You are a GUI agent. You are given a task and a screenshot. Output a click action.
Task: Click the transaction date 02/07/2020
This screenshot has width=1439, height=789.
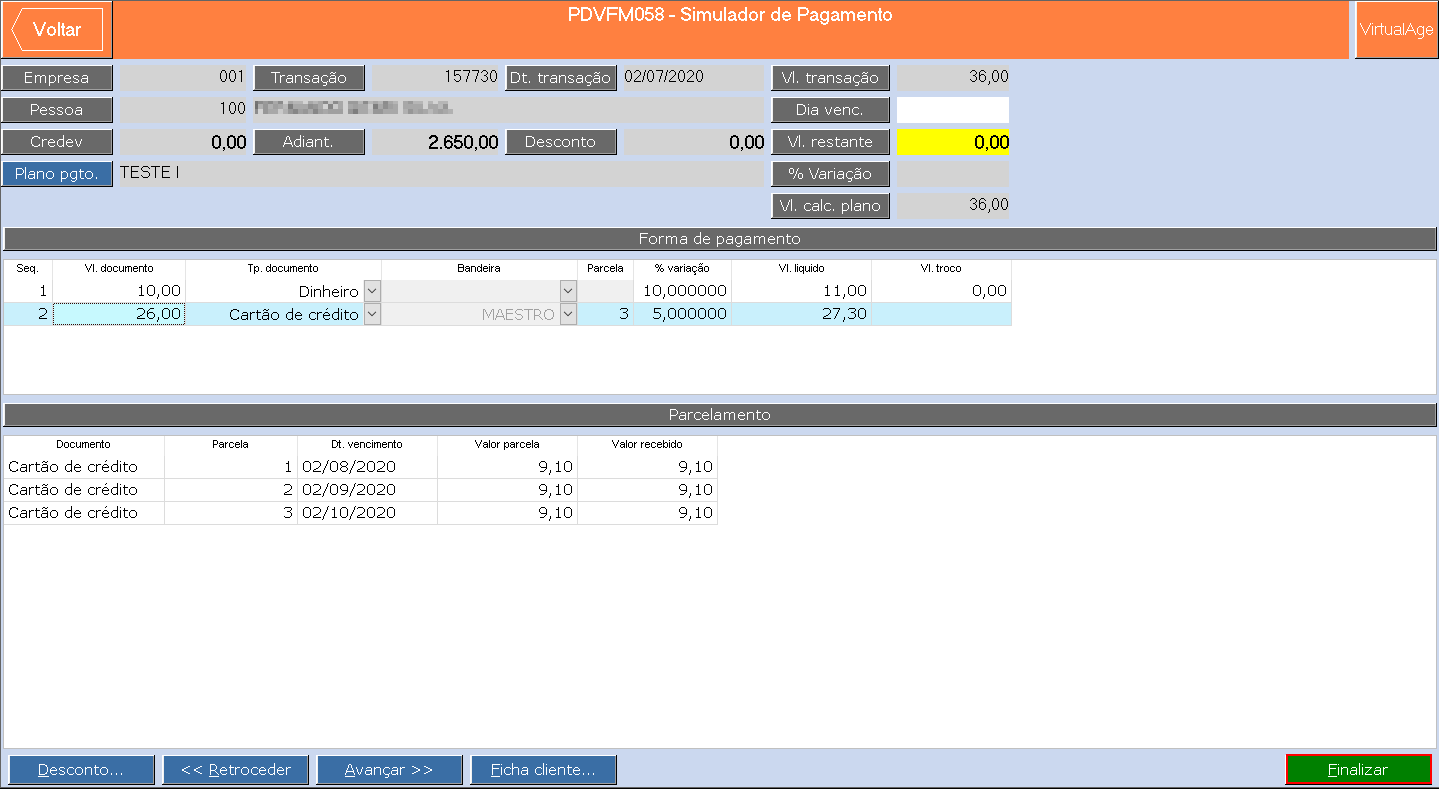pyautogui.click(x=692, y=78)
